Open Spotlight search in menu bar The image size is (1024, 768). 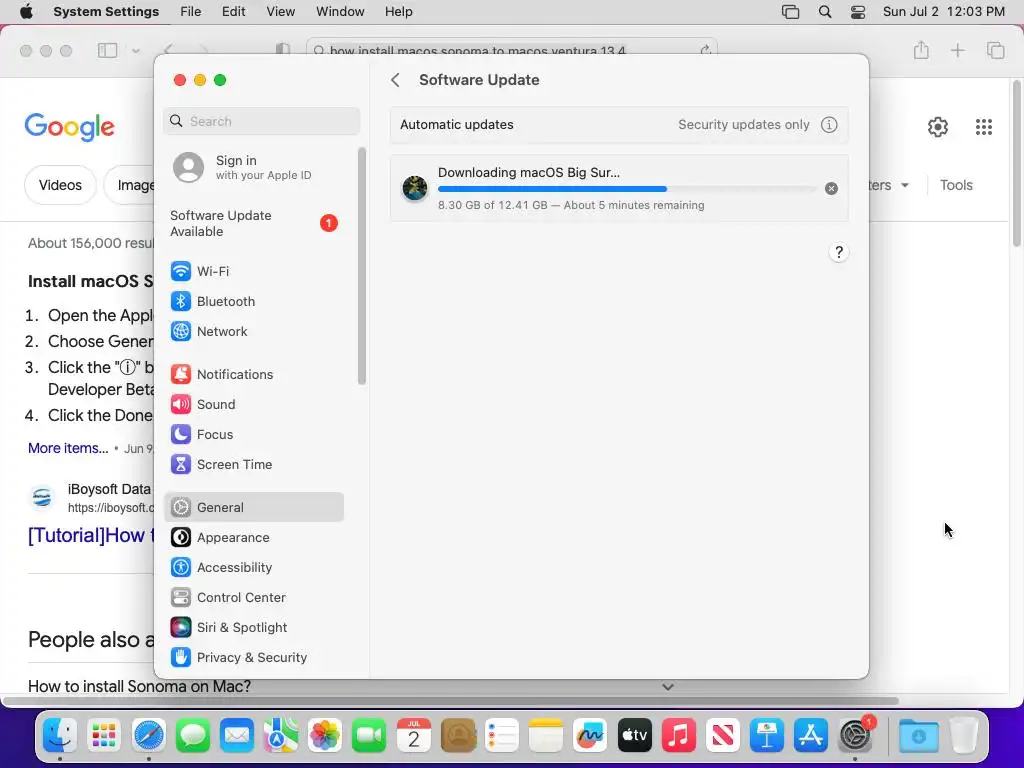coord(825,12)
